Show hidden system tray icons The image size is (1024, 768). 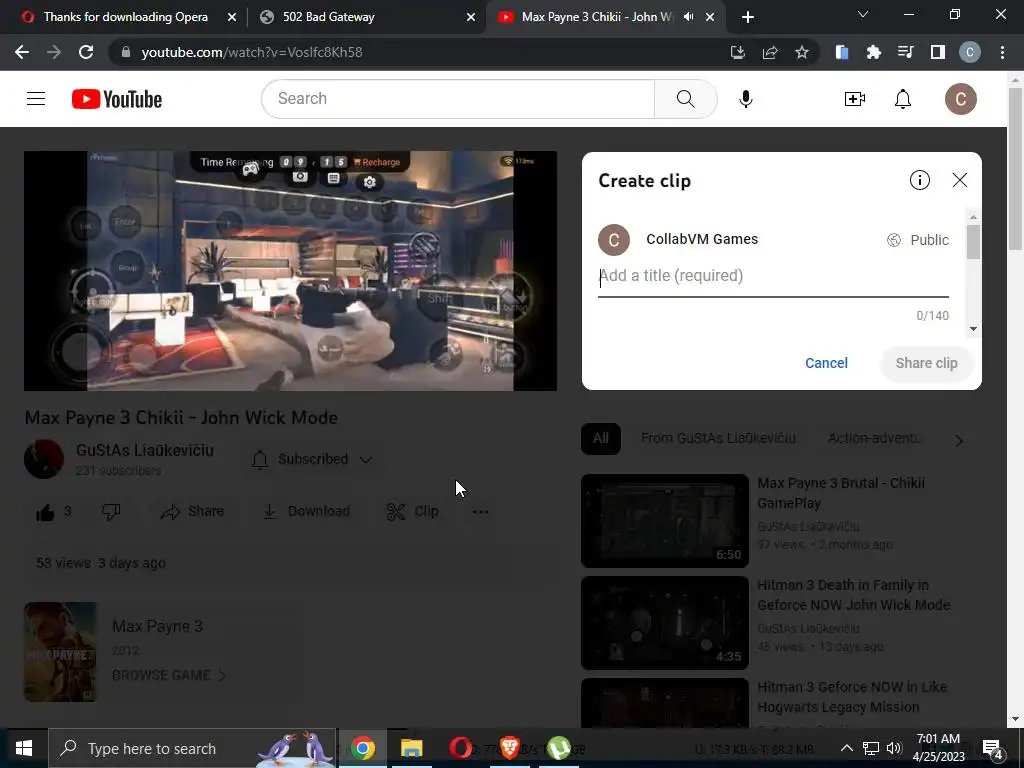pyautogui.click(x=846, y=748)
